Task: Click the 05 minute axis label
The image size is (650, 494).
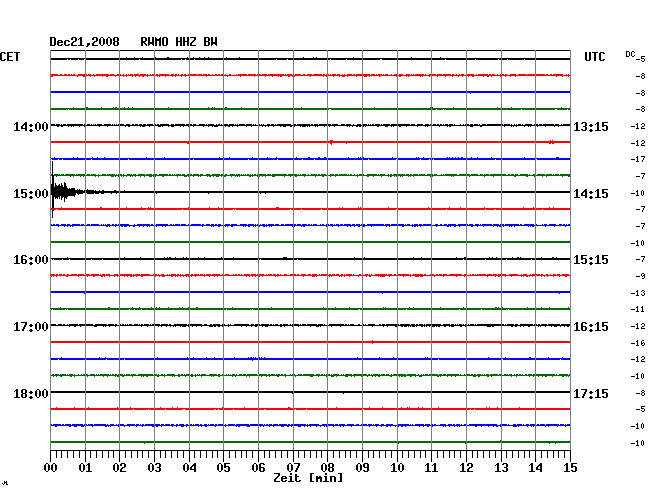Action: (x=223, y=467)
